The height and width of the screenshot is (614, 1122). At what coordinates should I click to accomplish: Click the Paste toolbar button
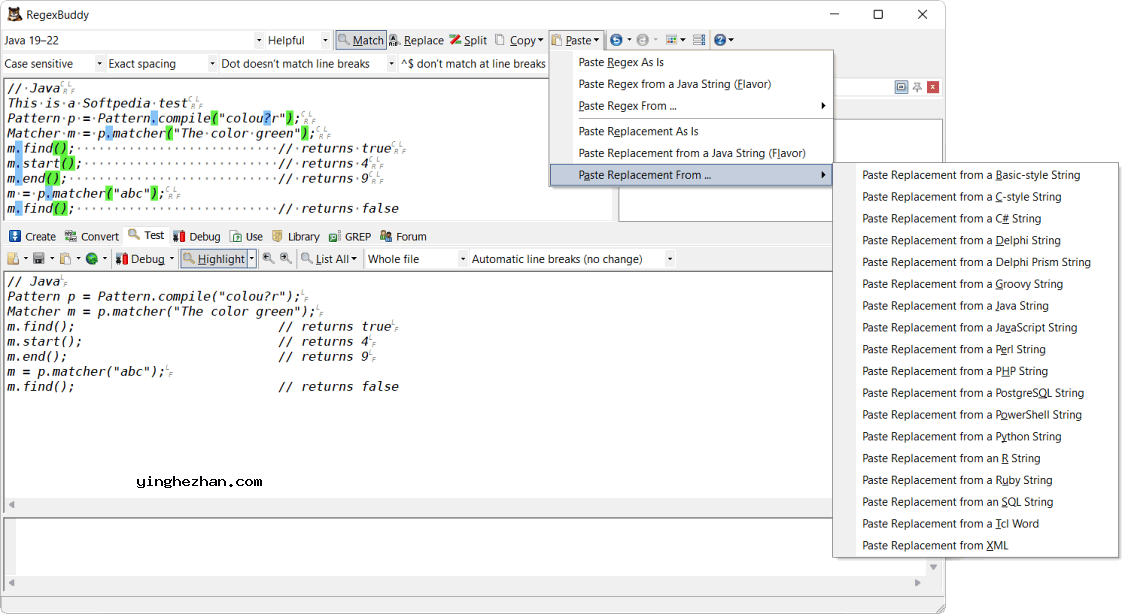click(x=577, y=40)
